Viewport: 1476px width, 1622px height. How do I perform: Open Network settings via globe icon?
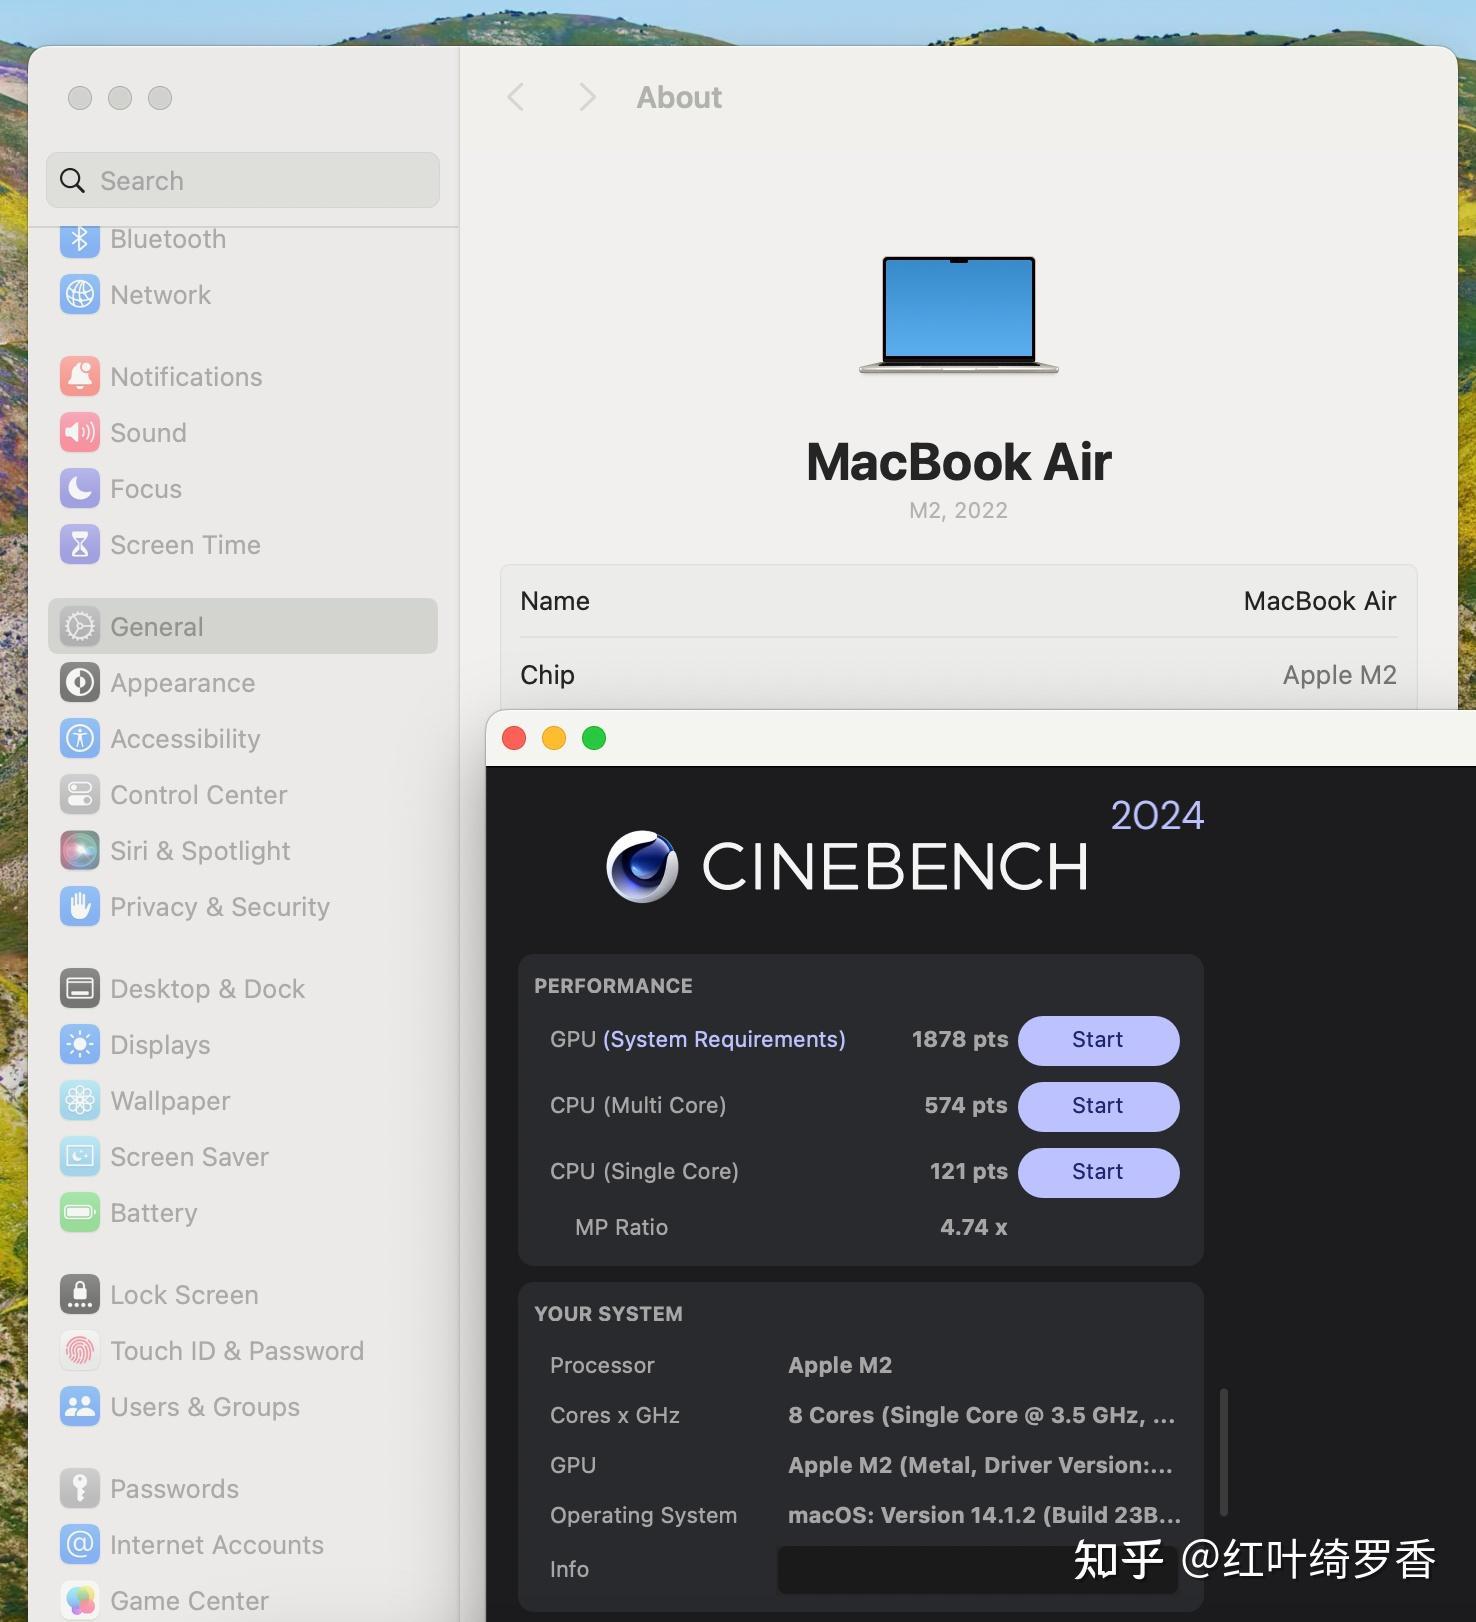pos(80,295)
